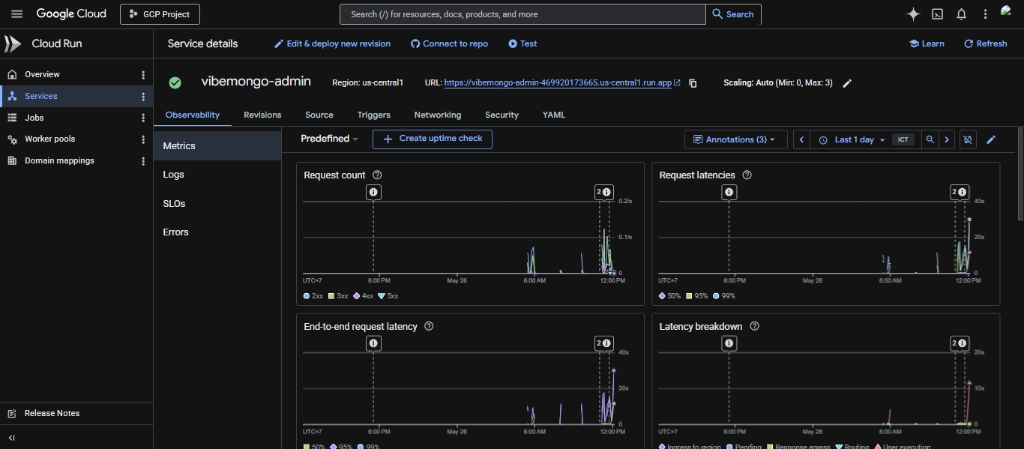Click Create uptime check button
The height and width of the screenshot is (449, 1024).
[x=432, y=139]
